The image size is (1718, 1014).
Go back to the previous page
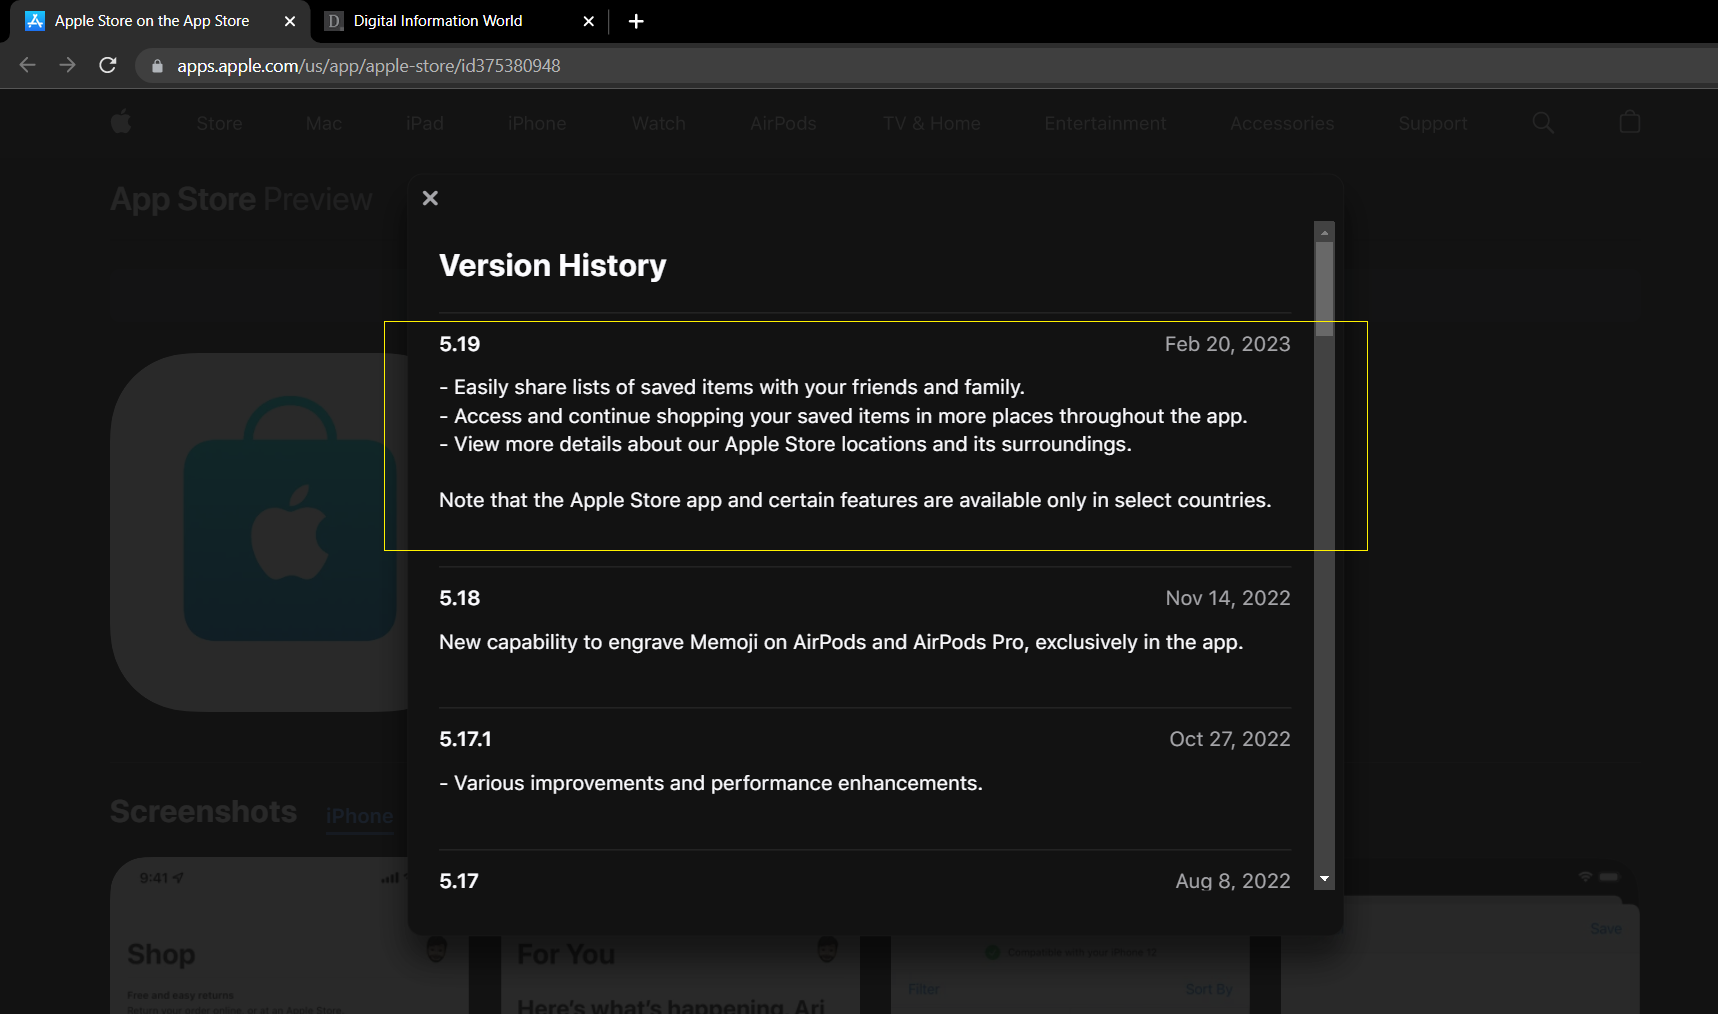[28, 65]
